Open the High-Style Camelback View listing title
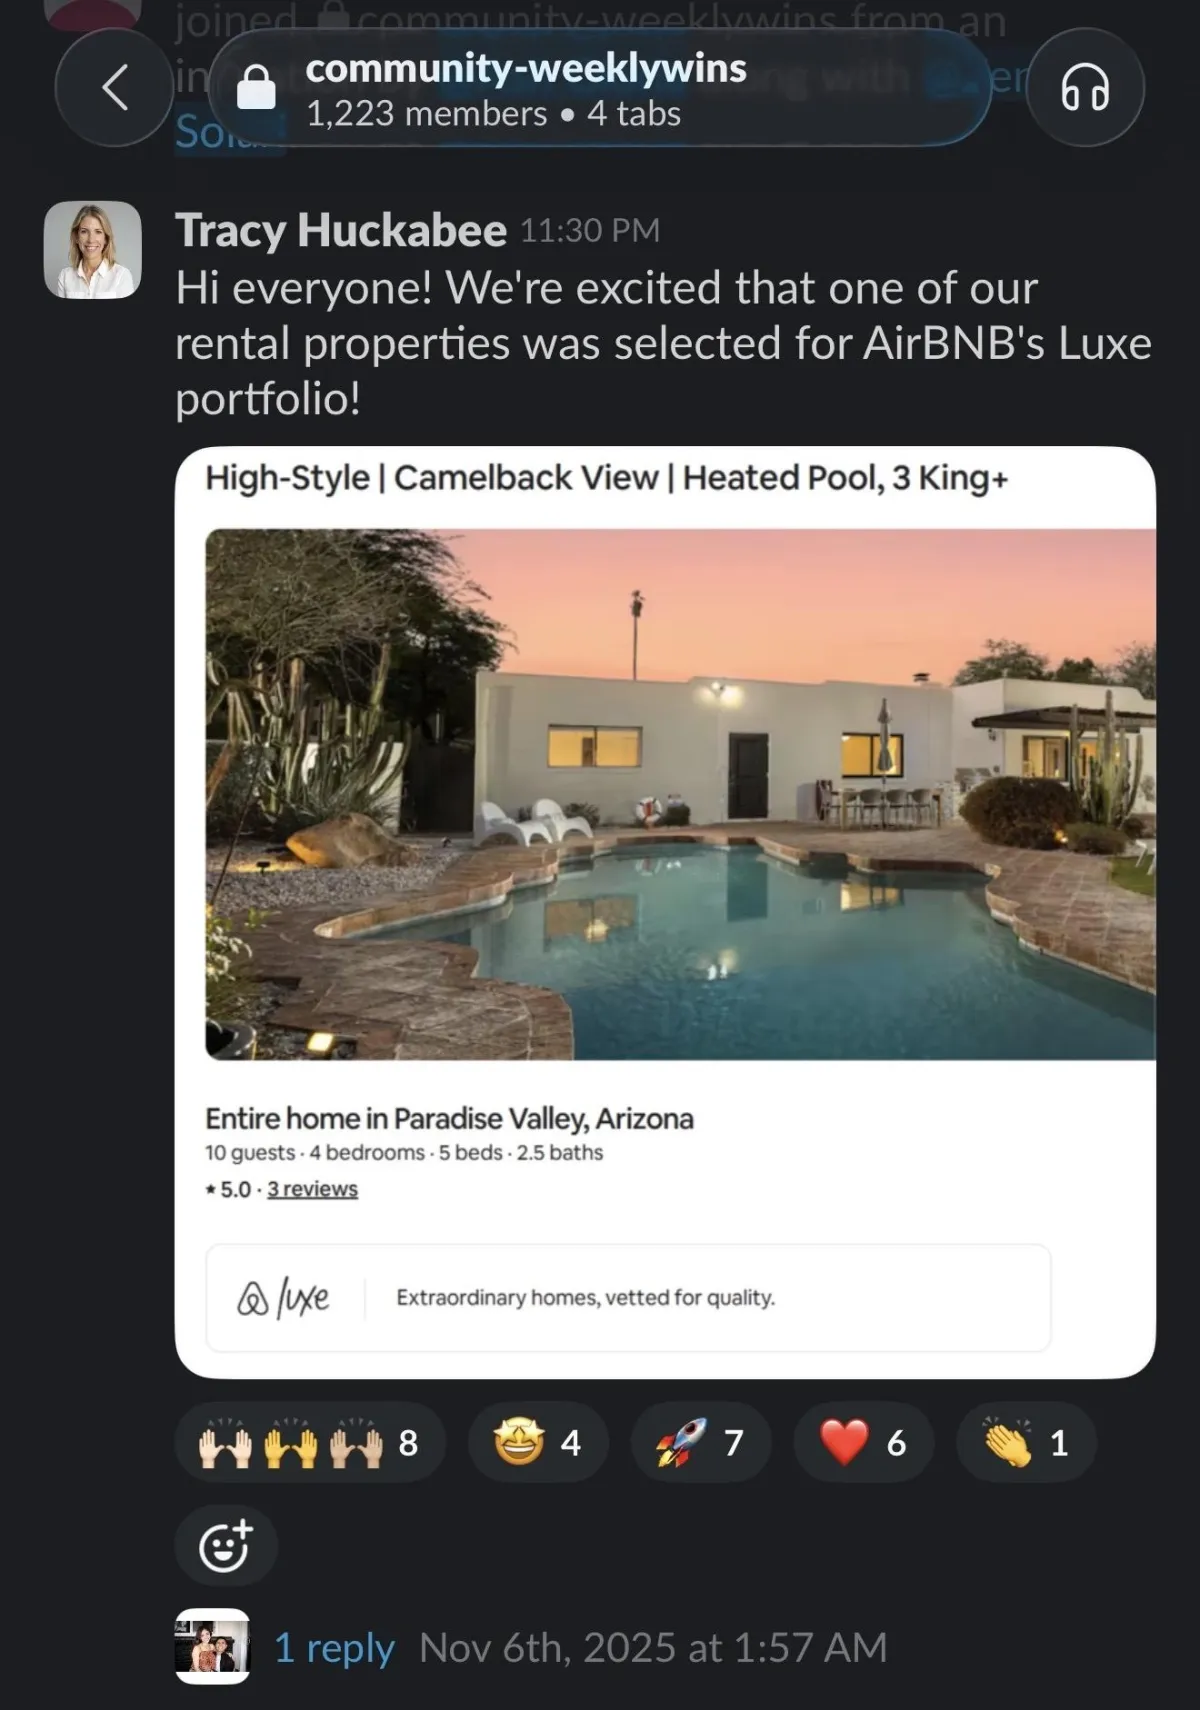This screenshot has width=1200, height=1710. click(x=606, y=478)
